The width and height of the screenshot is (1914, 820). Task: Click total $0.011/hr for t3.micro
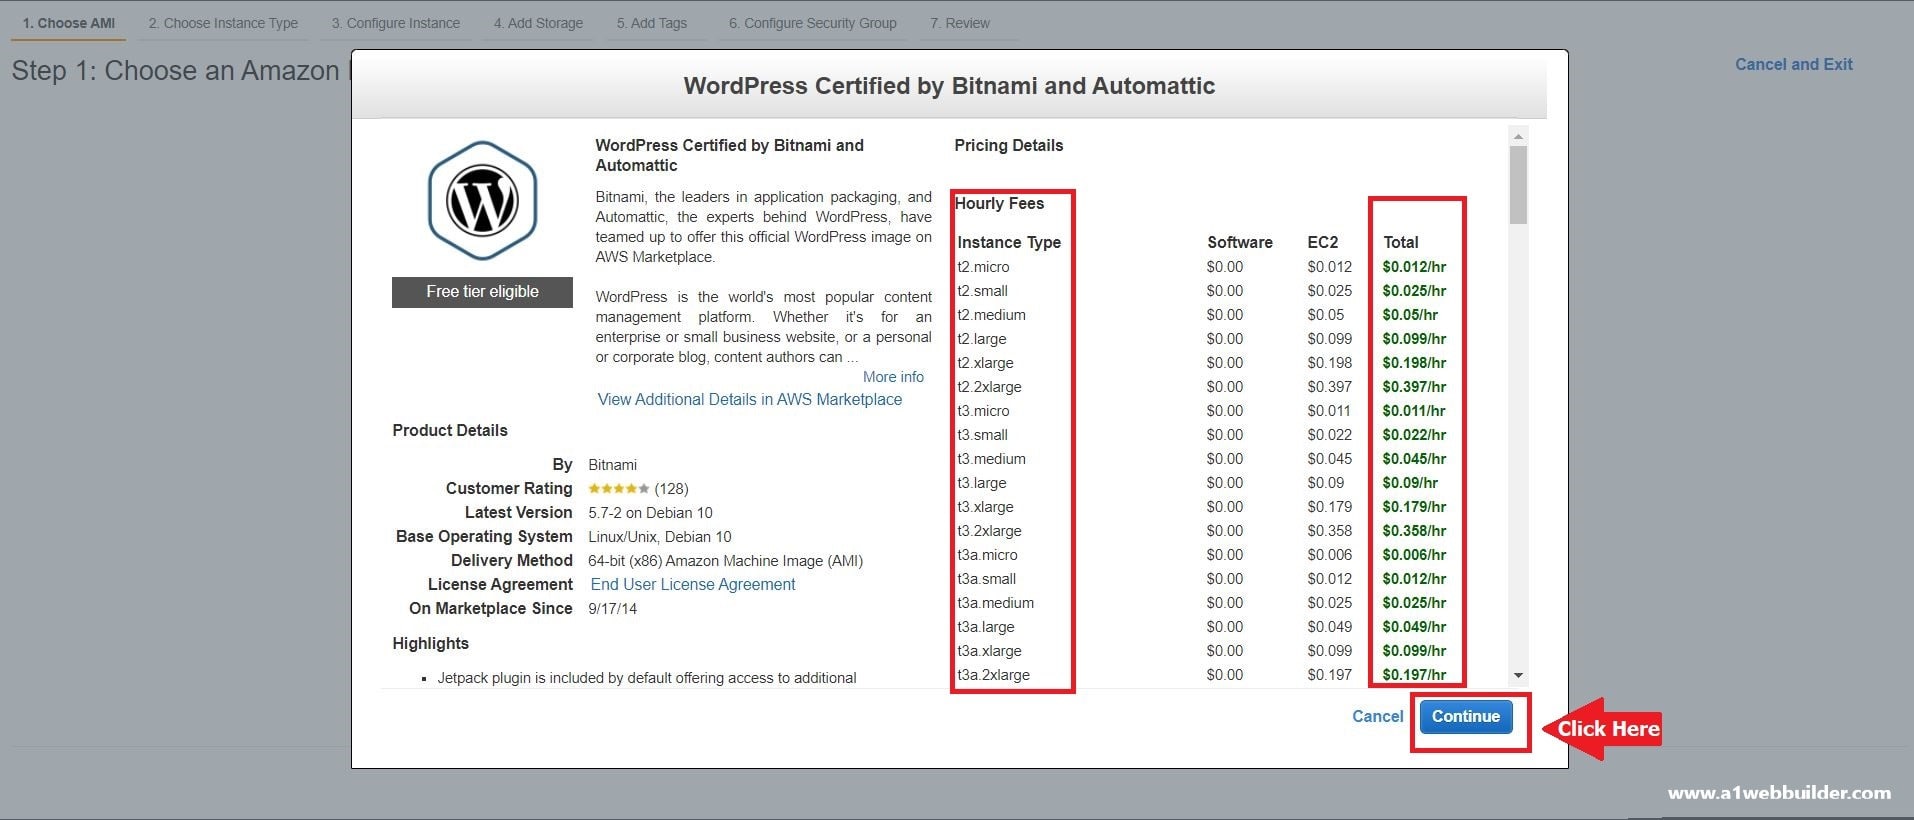click(1414, 411)
